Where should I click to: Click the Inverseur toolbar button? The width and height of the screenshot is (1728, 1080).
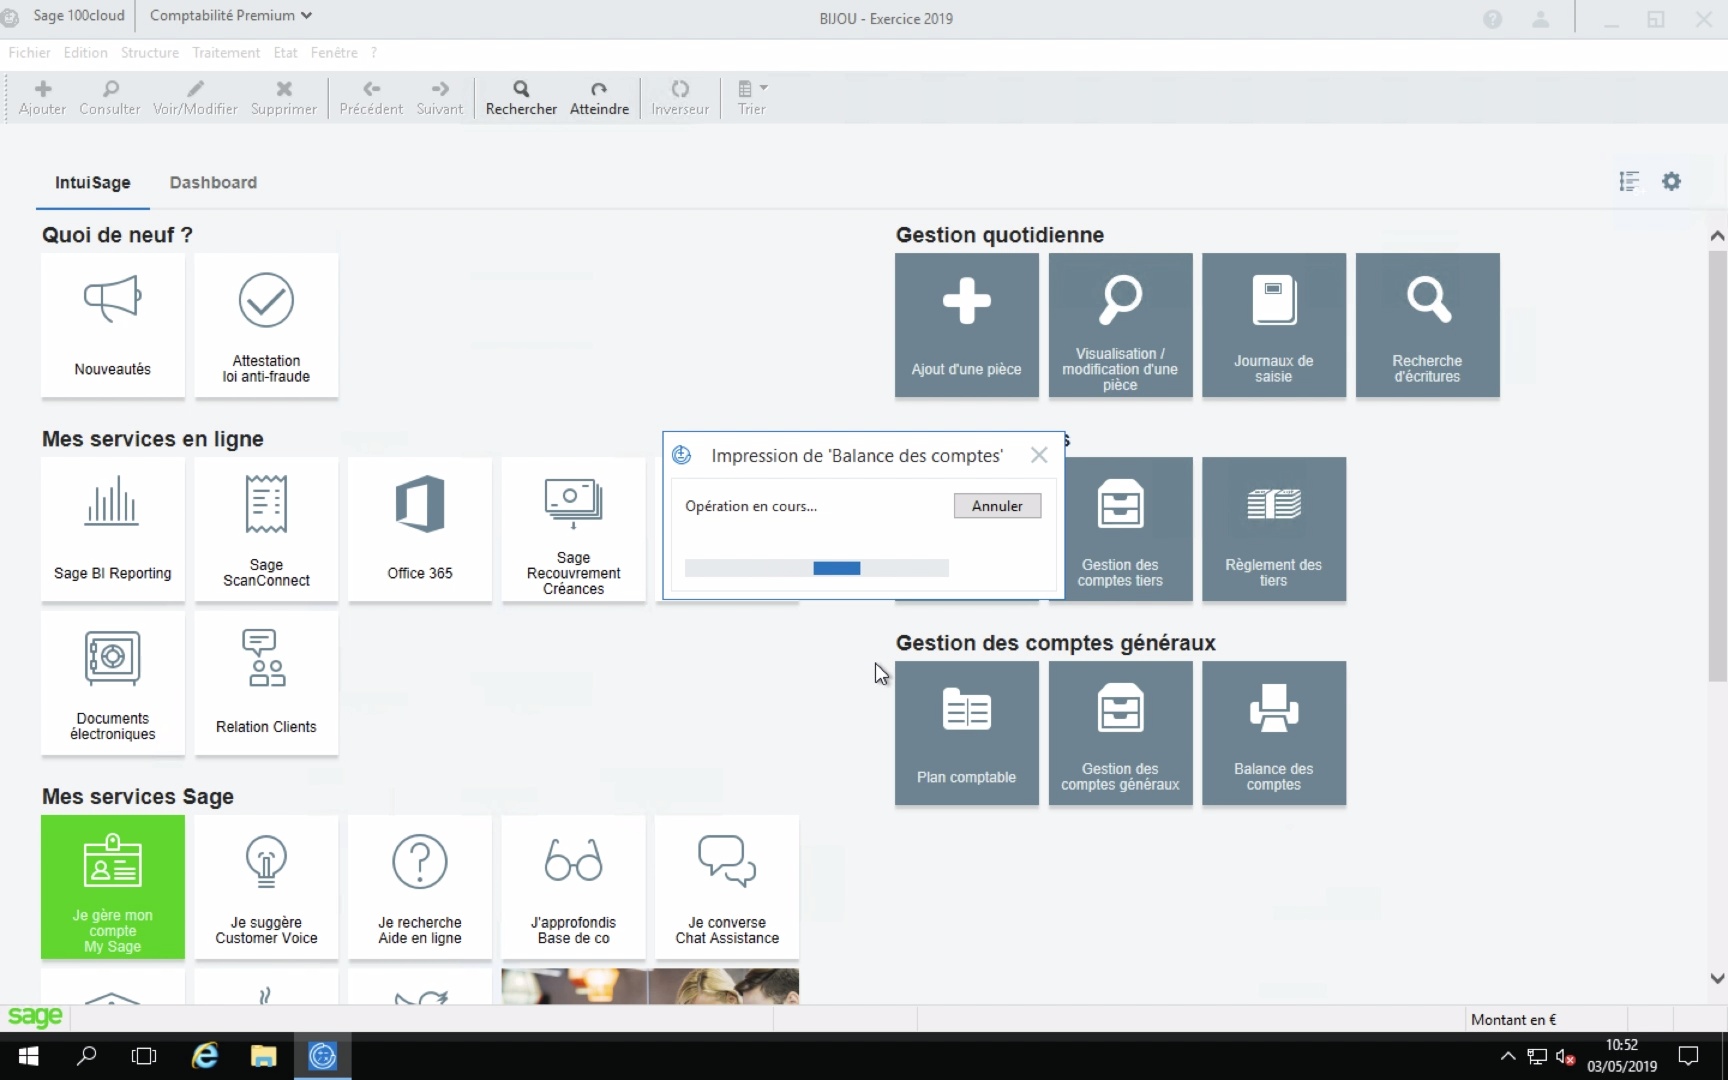point(680,98)
